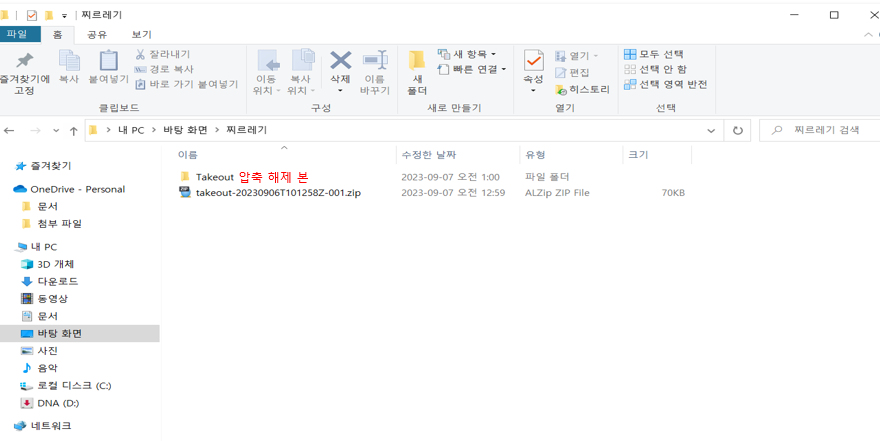Switch to the 공유 (Share) tab

point(97,34)
